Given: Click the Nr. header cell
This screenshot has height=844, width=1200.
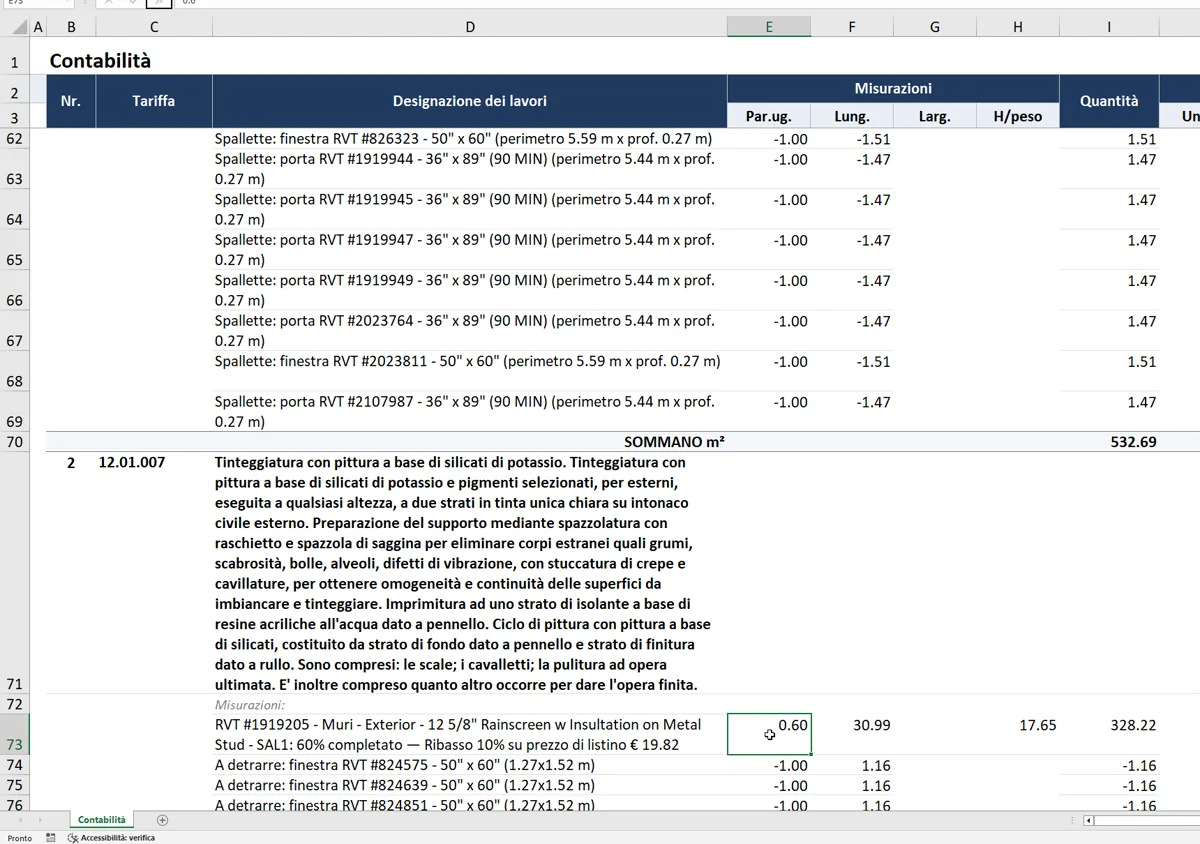Looking at the screenshot, I should tap(71, 101).
